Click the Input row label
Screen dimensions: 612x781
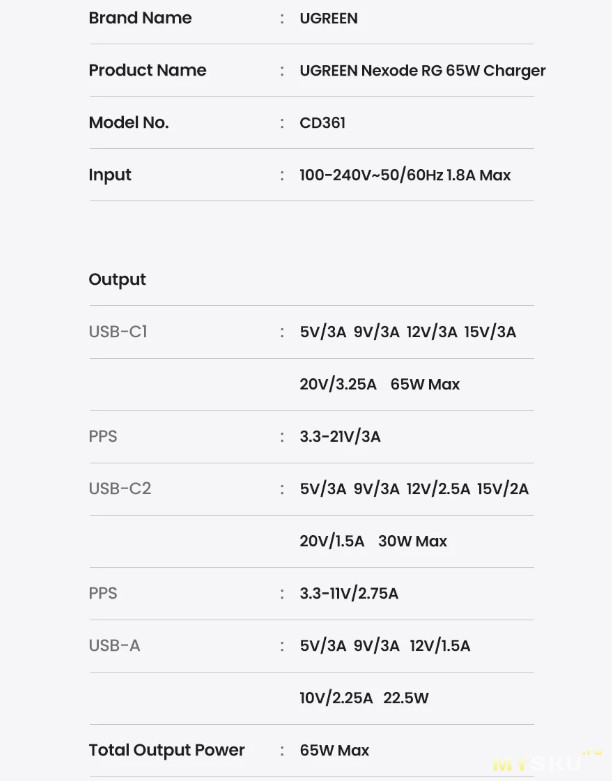(x=110, y=175)
